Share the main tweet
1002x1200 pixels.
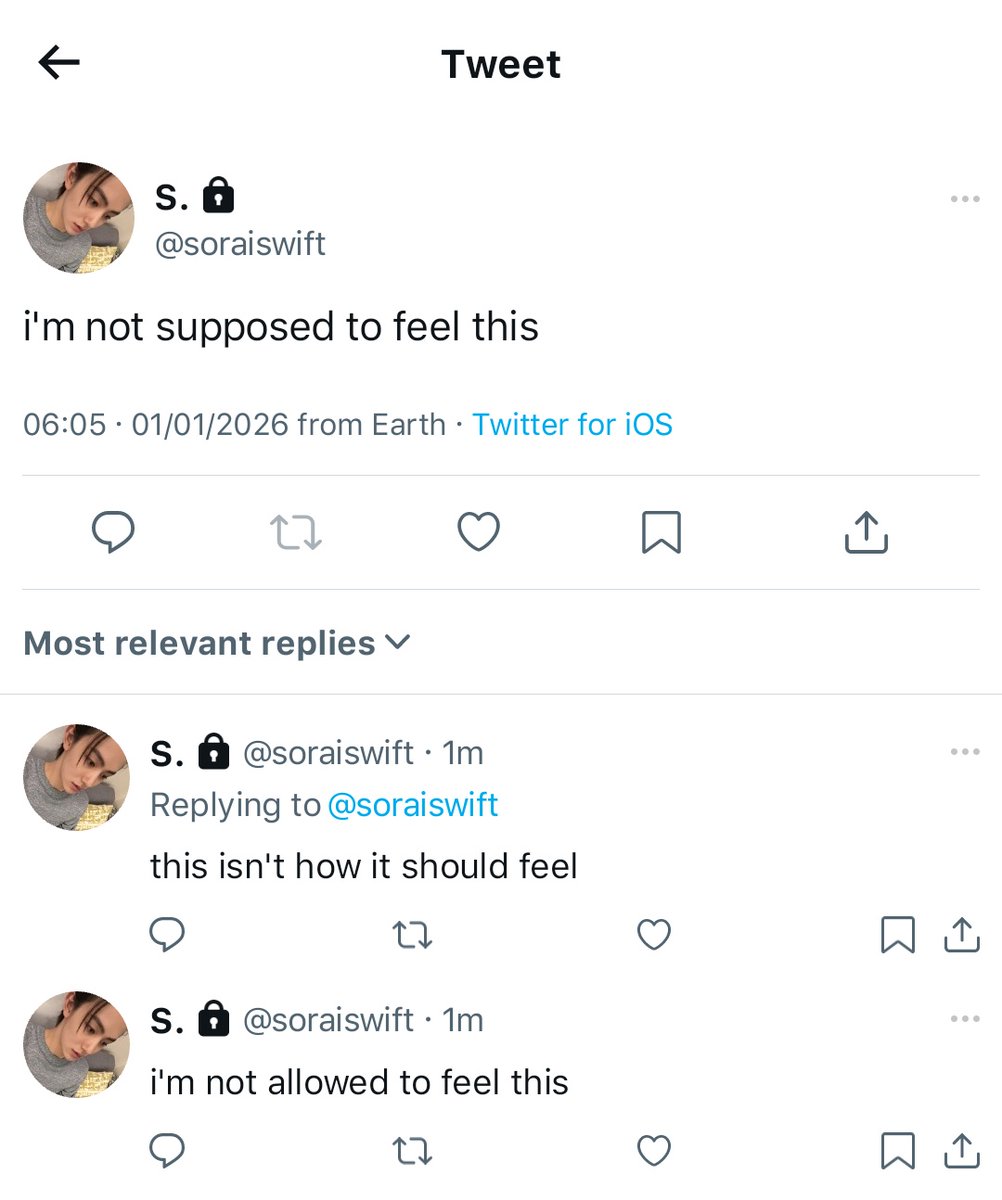pyautogui.click(x=866, y=532)
